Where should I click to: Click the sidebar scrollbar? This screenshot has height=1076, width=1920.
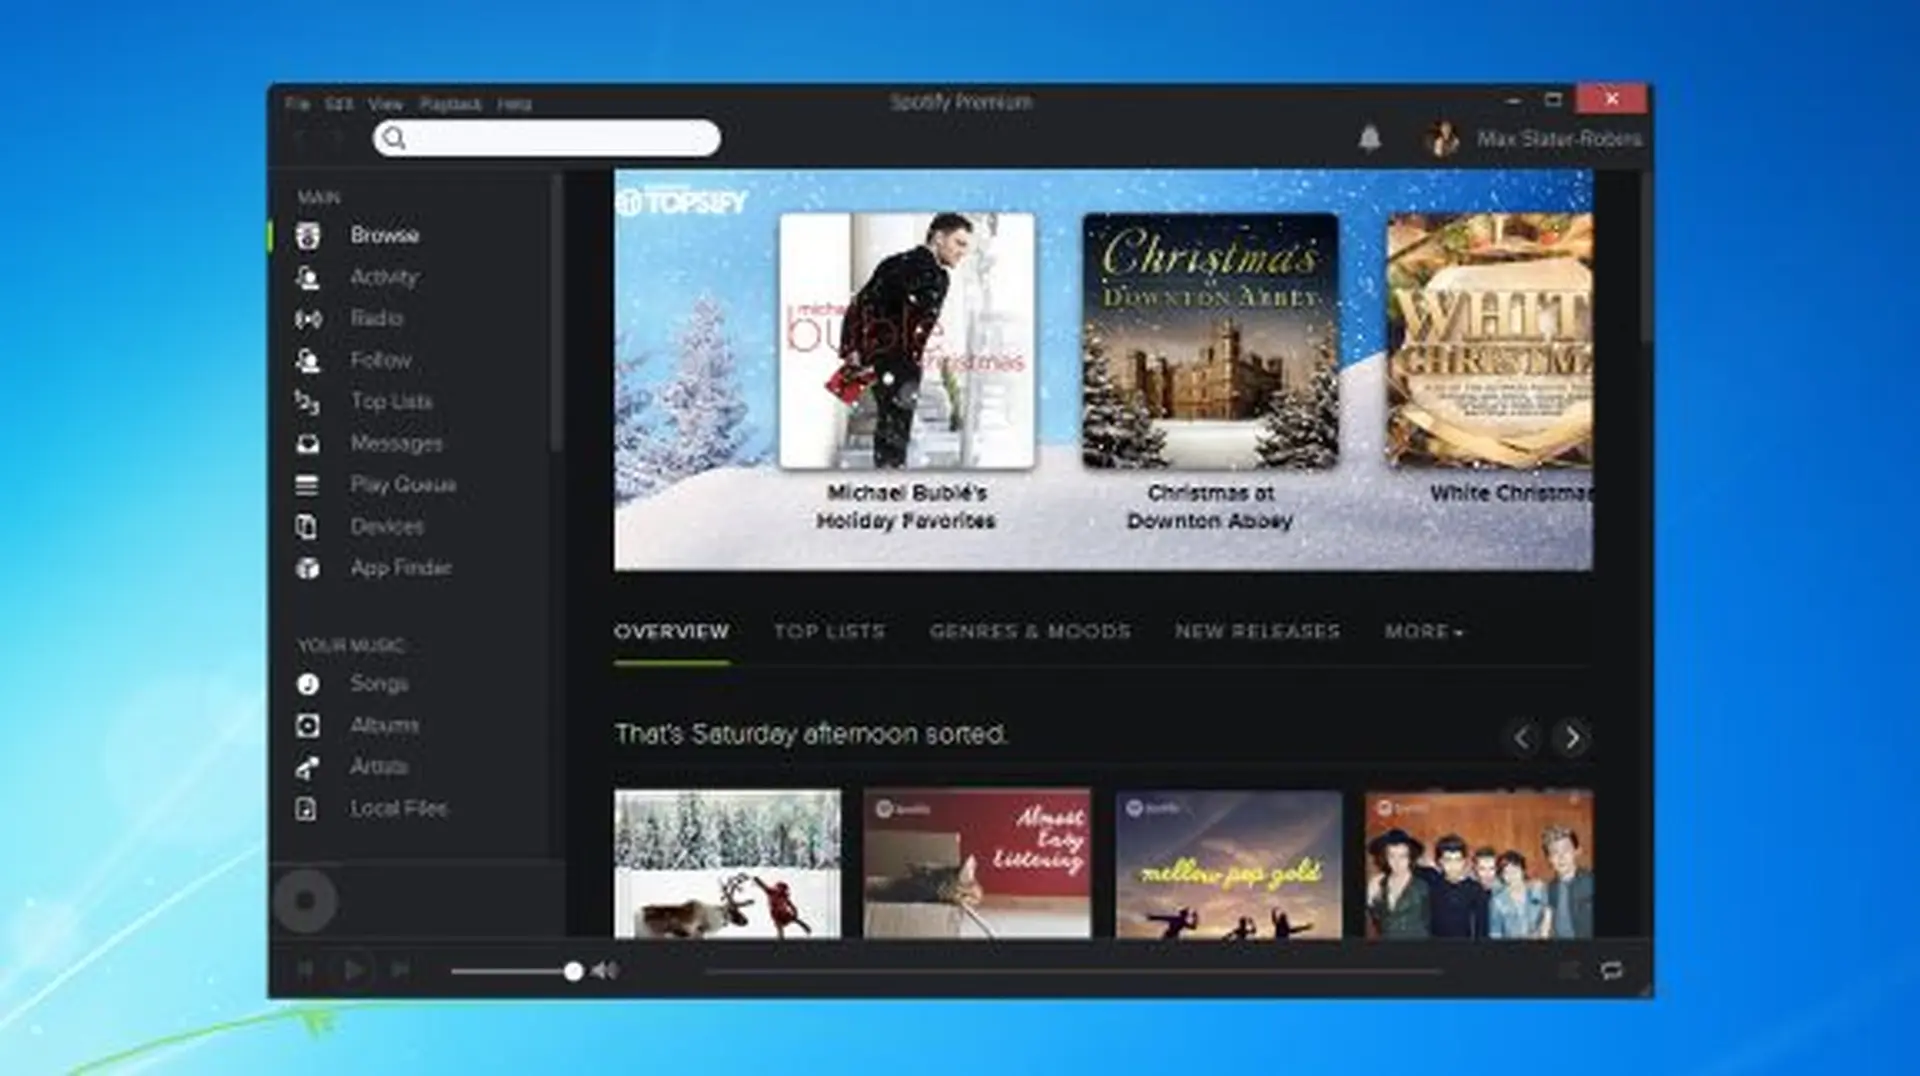[x=556, y=312]
